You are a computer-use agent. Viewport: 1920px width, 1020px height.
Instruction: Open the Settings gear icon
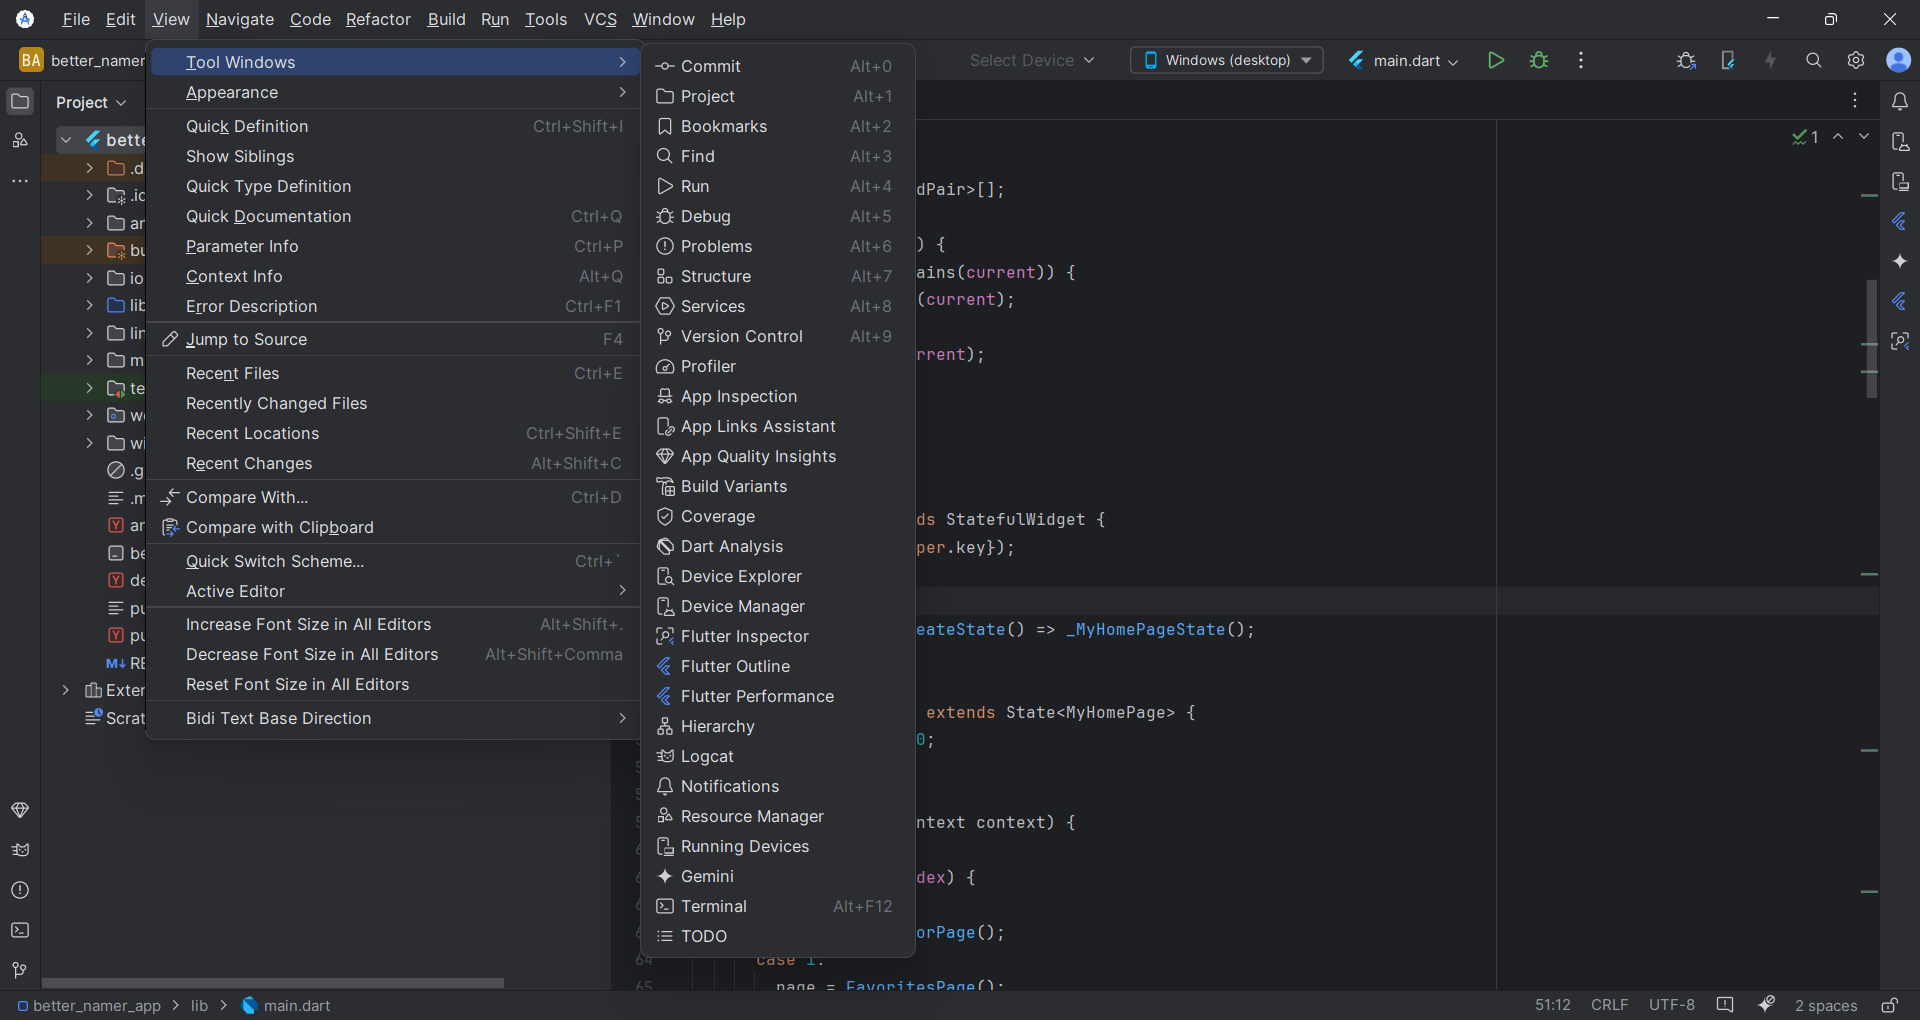tap(1856, 60)
